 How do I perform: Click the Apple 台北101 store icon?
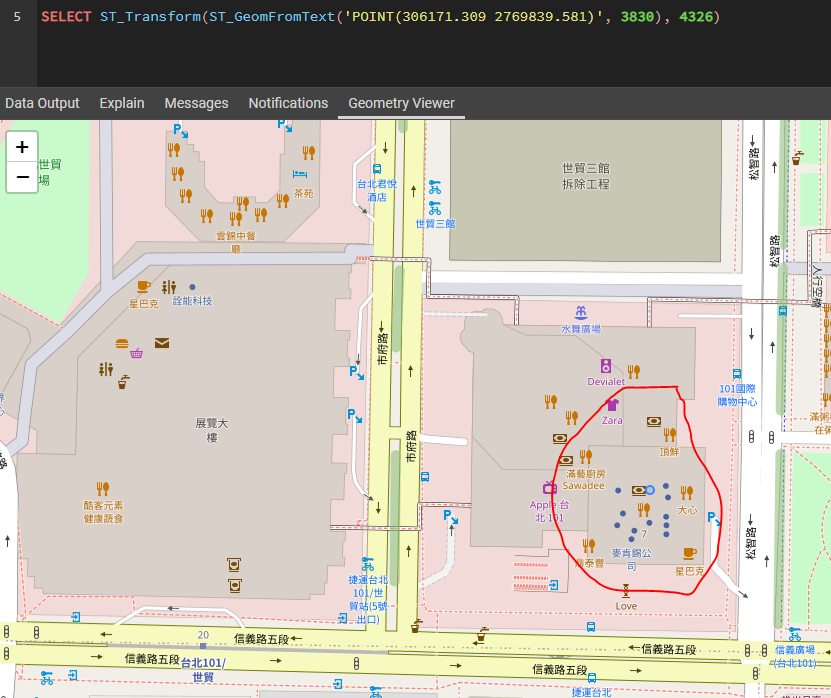(549, 487)
